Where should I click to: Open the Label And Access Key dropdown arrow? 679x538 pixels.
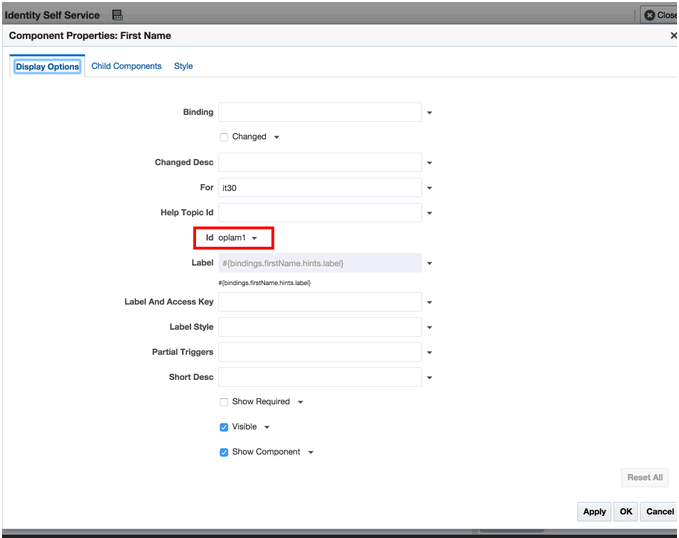point(430,302)
